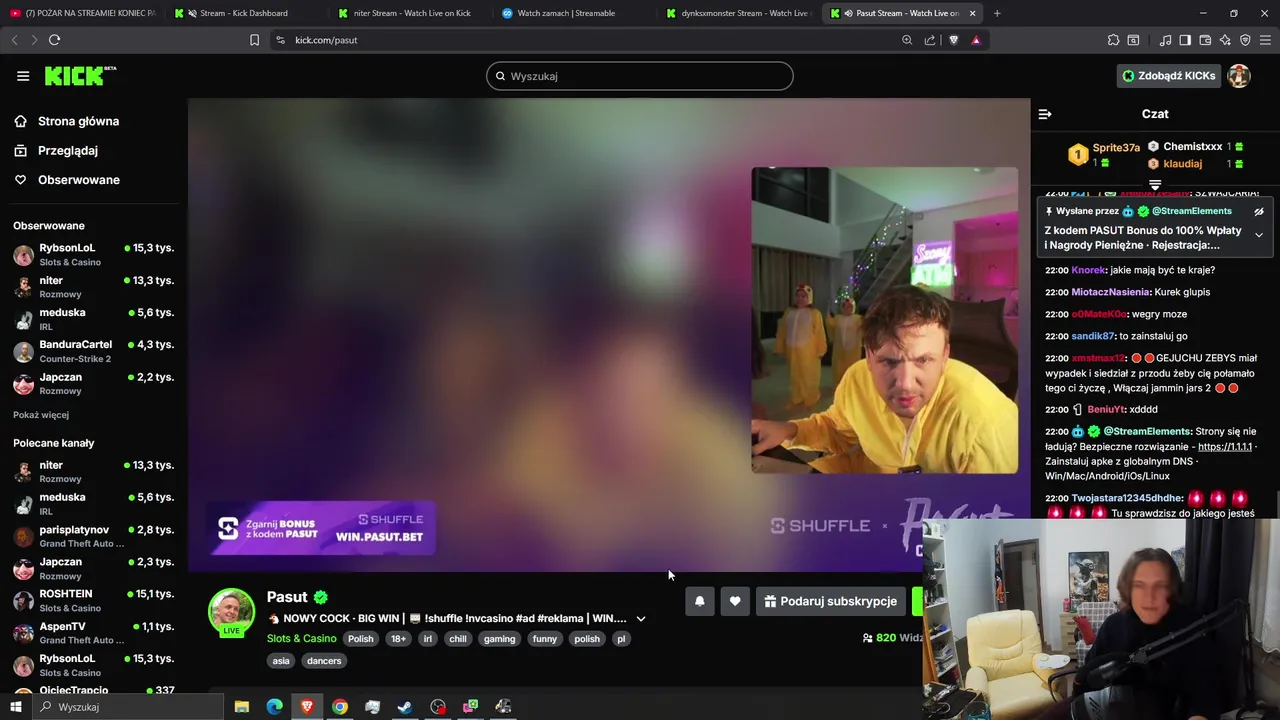Click Sprite37a in chat leaderboard
1280x720 pixels.
[1116, 148]
